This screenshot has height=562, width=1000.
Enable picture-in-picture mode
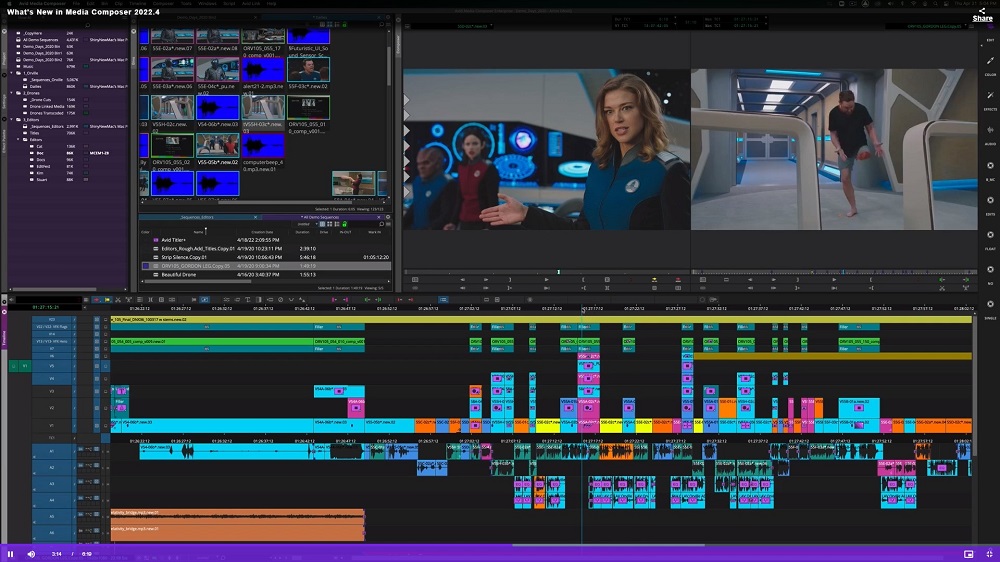click(968, 554)
